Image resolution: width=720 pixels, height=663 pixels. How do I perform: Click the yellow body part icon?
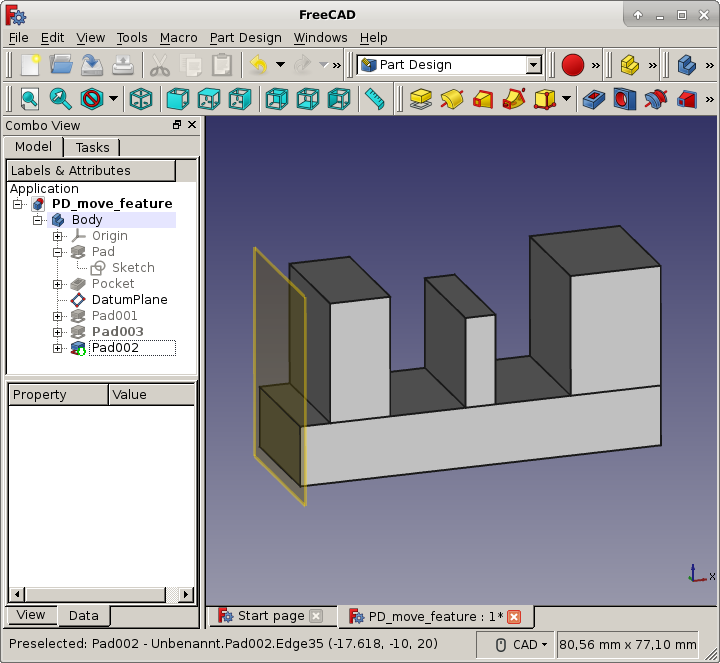[630, 65]
